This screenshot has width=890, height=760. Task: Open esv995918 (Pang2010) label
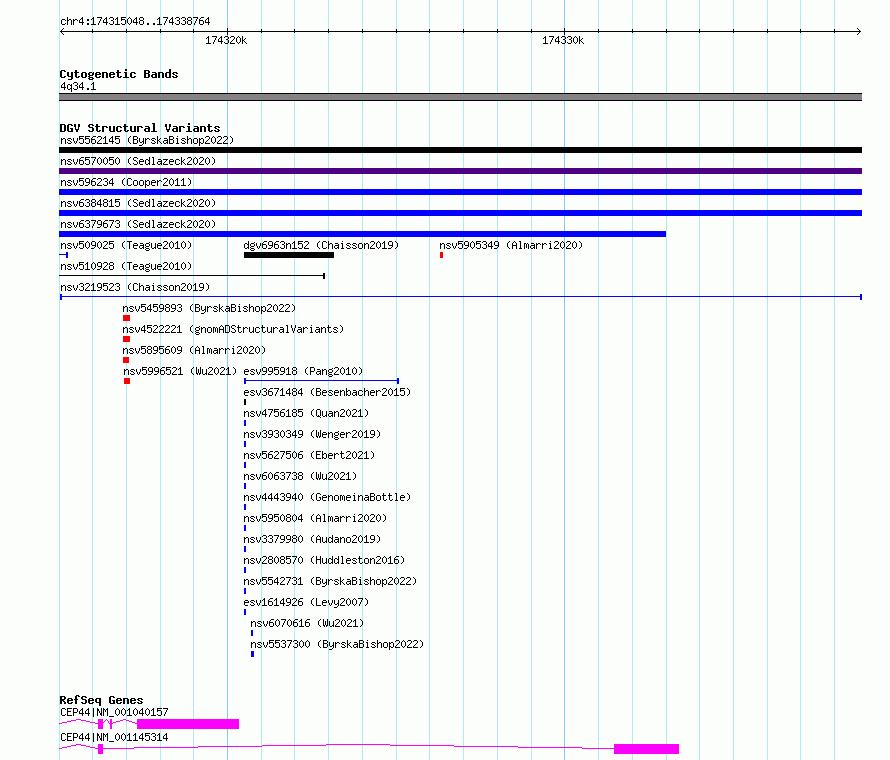coord(303,371)
